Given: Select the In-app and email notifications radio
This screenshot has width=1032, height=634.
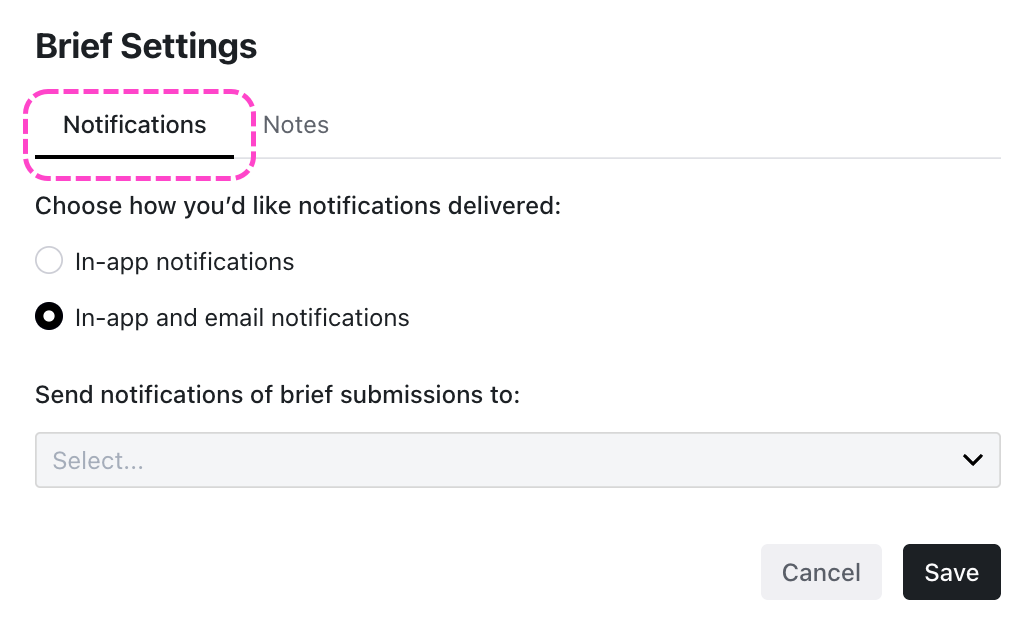Looking at the screenshot, I should (49, 318).
